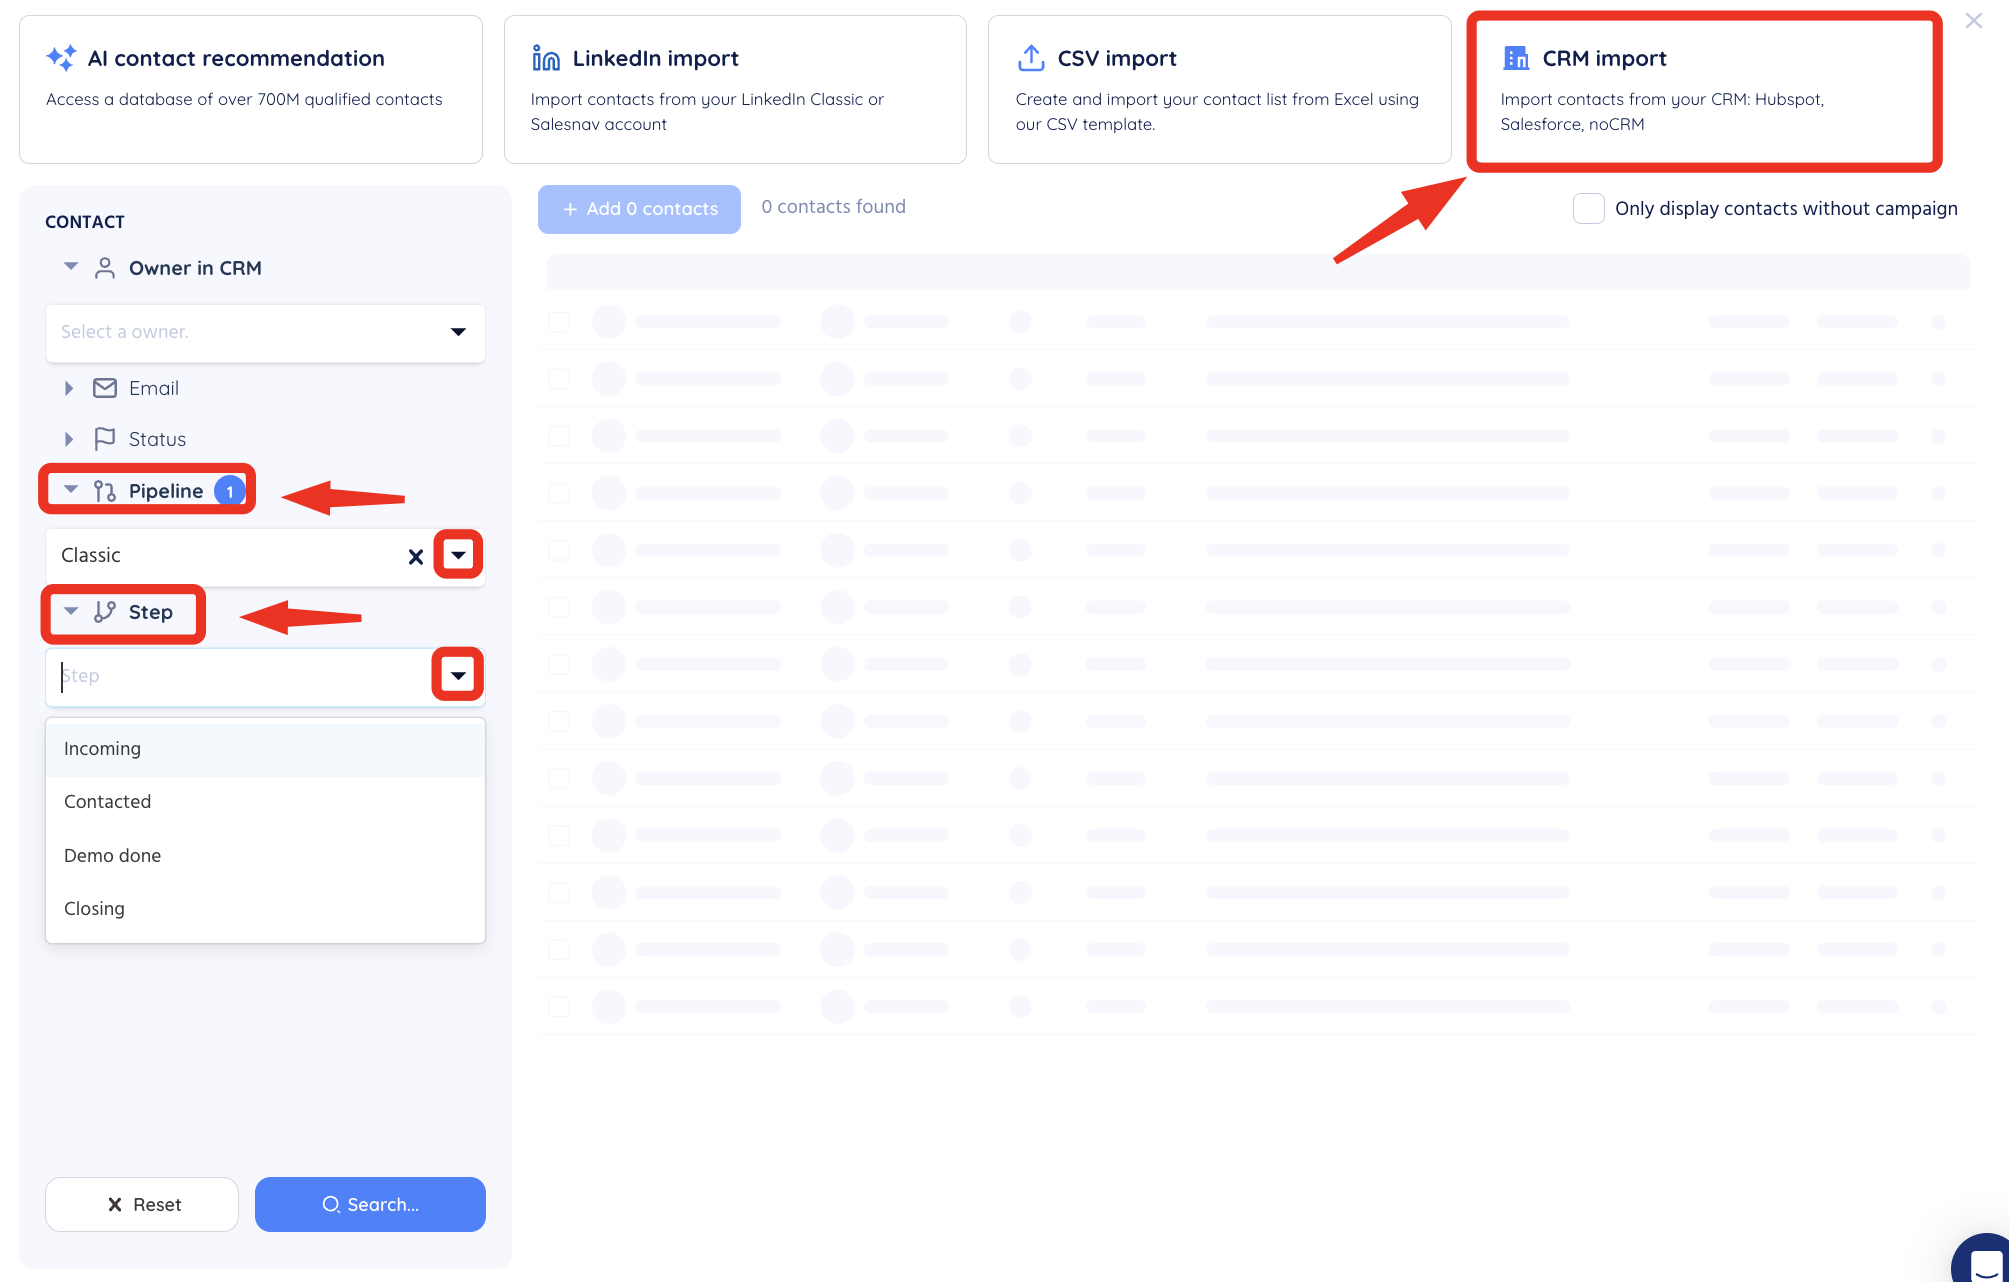Expand the Status filter section
Screen dimensions: 2009x1282
(x=69, y=439)
